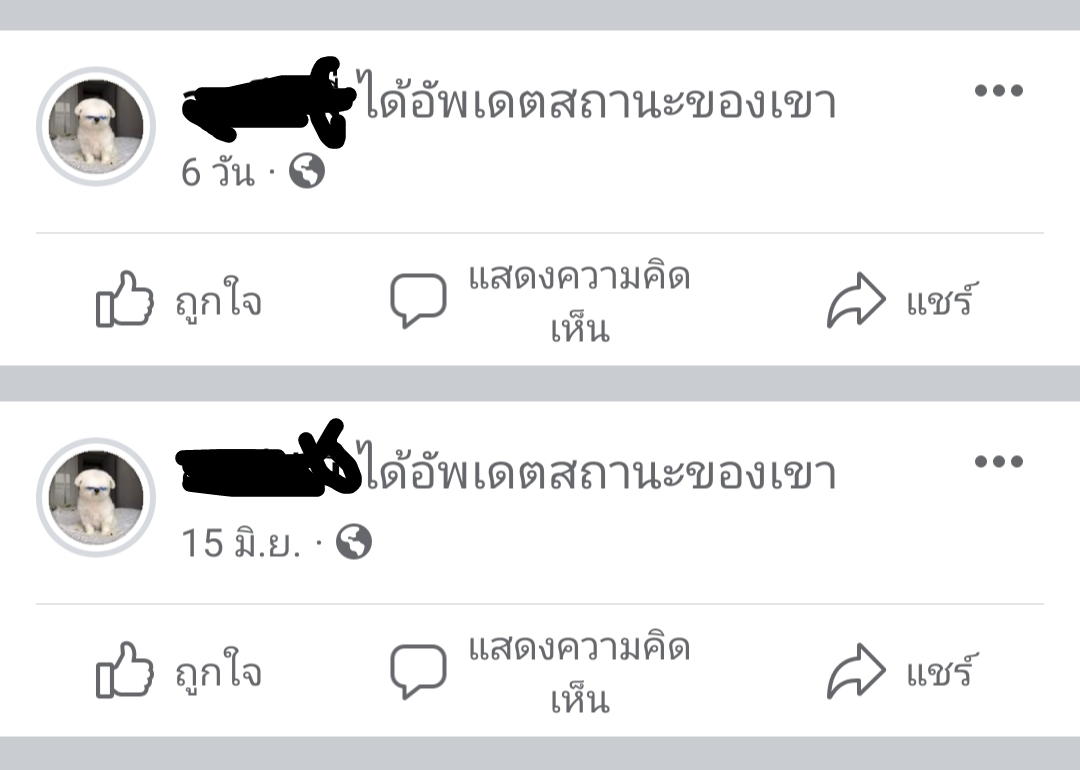Screen dimensions: 1080x770
Task: Click แชร์ label on 6 วัน post
Action: (x=942, y=299)
